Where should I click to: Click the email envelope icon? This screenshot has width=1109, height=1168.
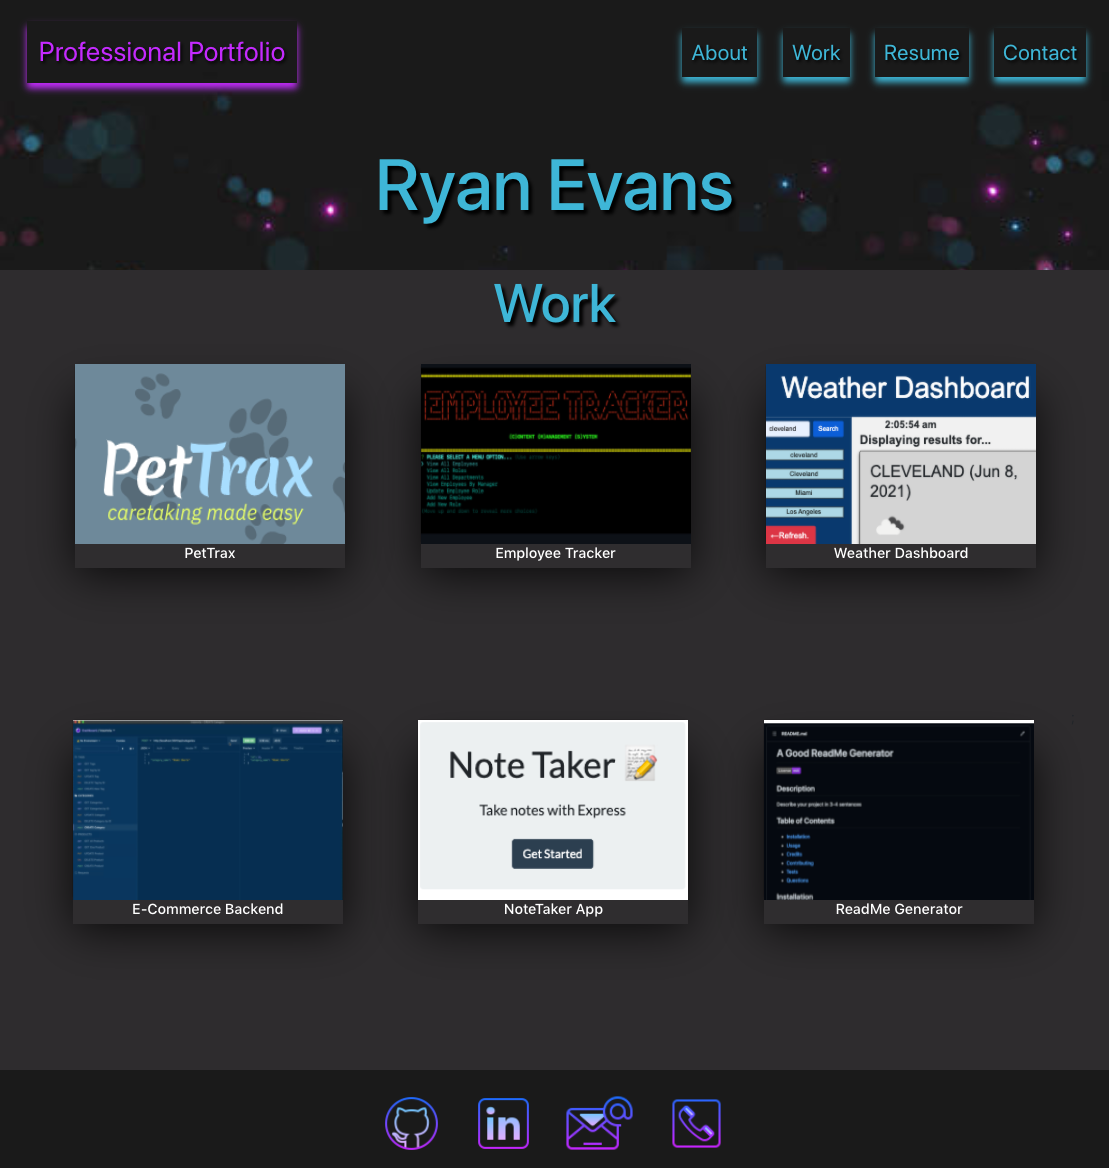pyautogui.click(x=599, y=1123)
